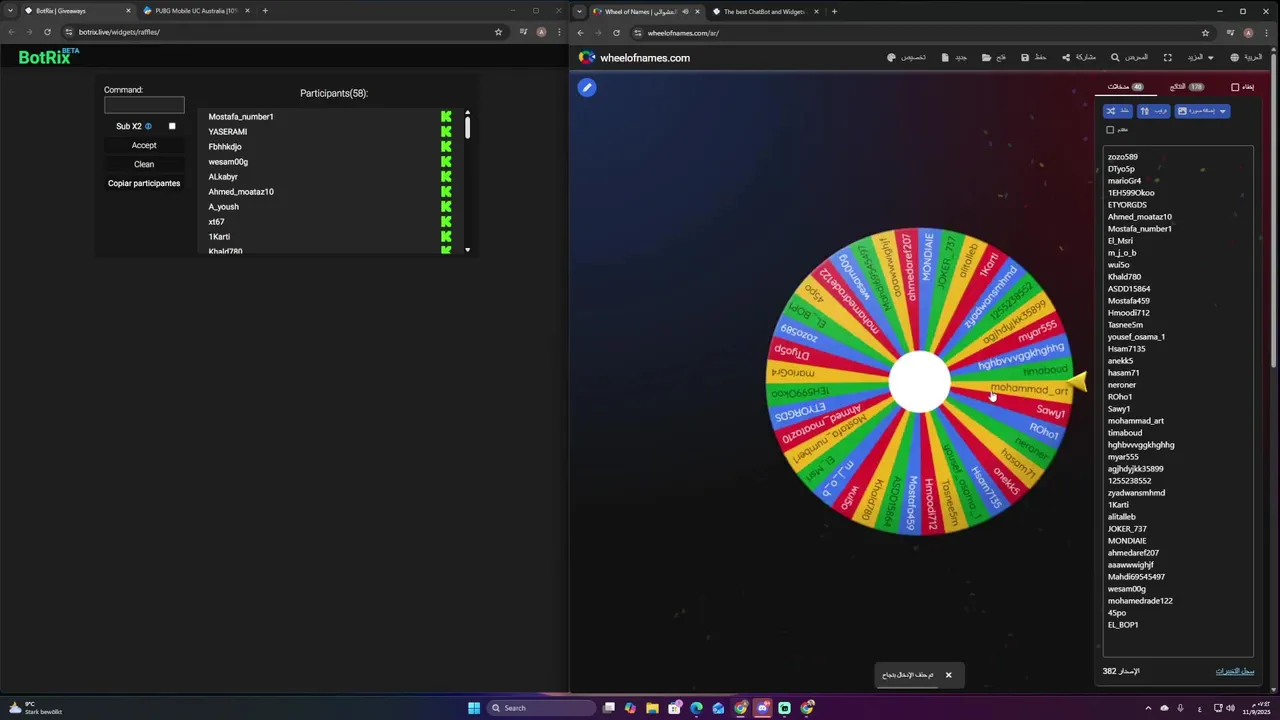
Task: Switch to the results tab showing 178
Action: (x=1187, y=87)
